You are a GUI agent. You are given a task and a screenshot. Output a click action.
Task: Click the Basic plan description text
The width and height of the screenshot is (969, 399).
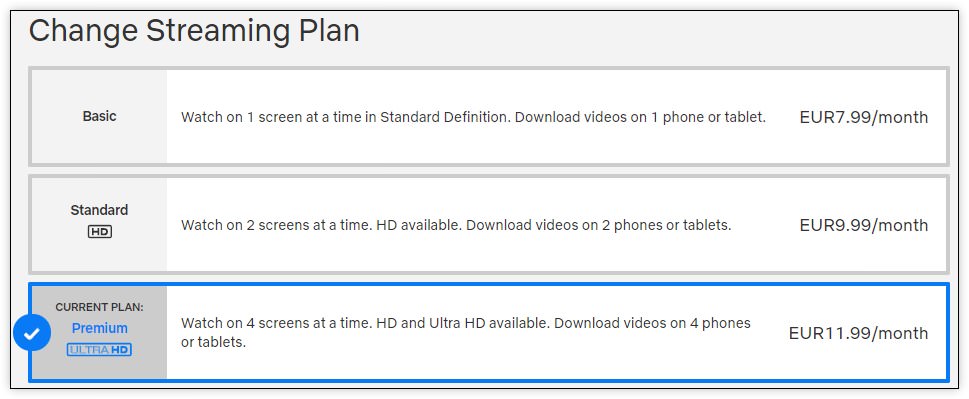473,117
